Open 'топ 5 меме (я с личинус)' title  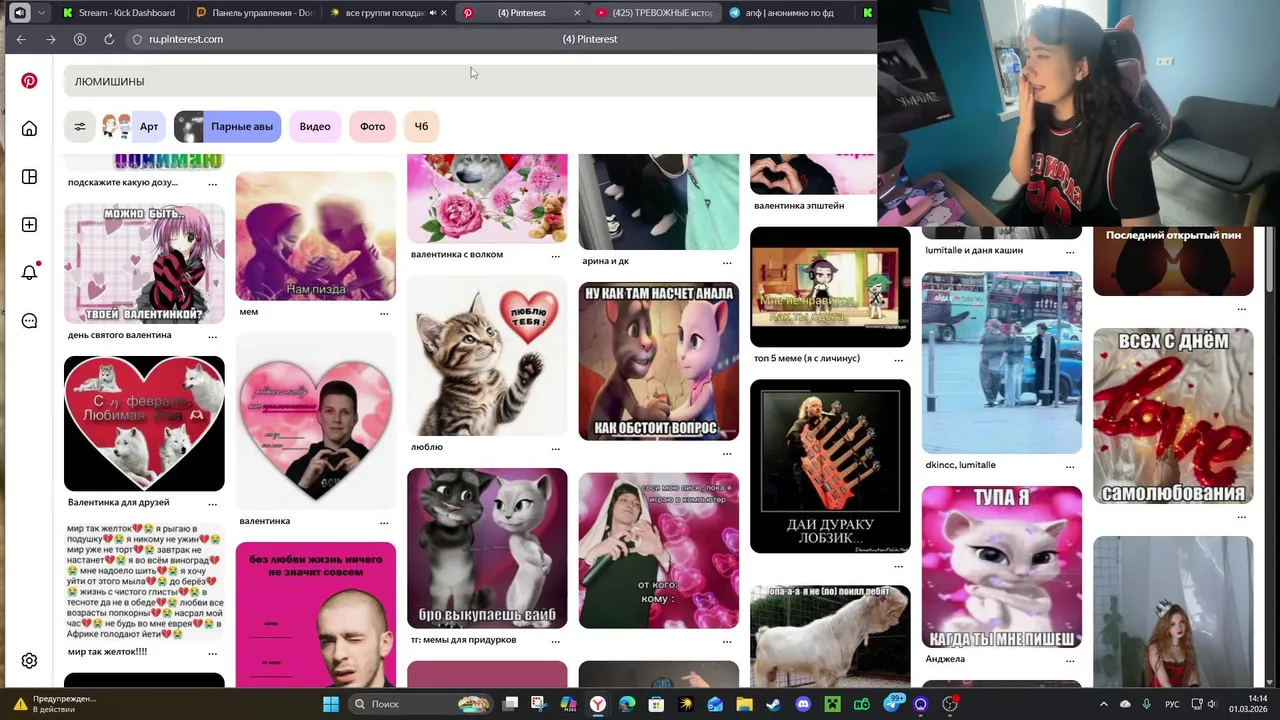click(x=807, y=358)
